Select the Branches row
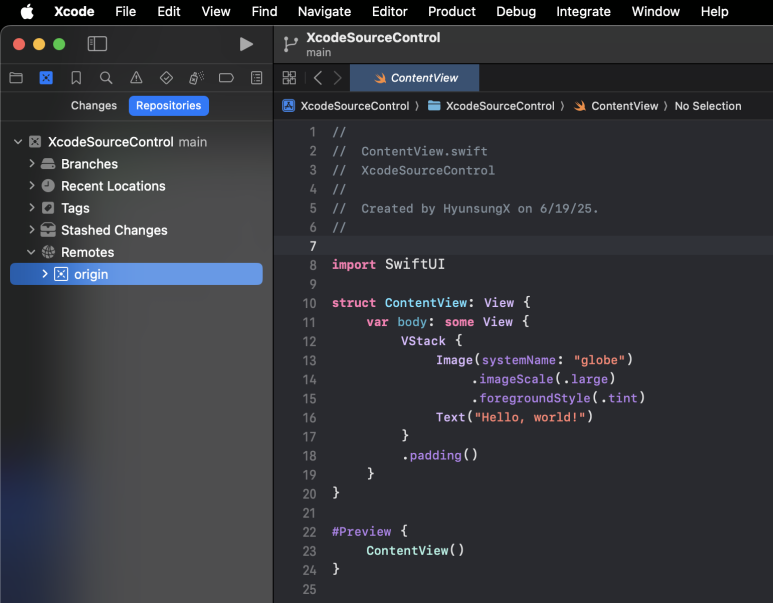 (136, 164)
